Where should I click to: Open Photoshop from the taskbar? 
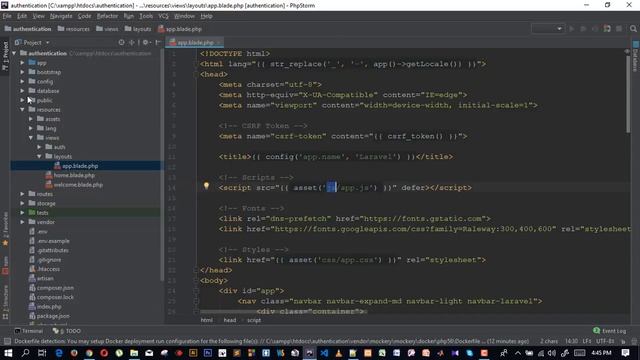208,353
